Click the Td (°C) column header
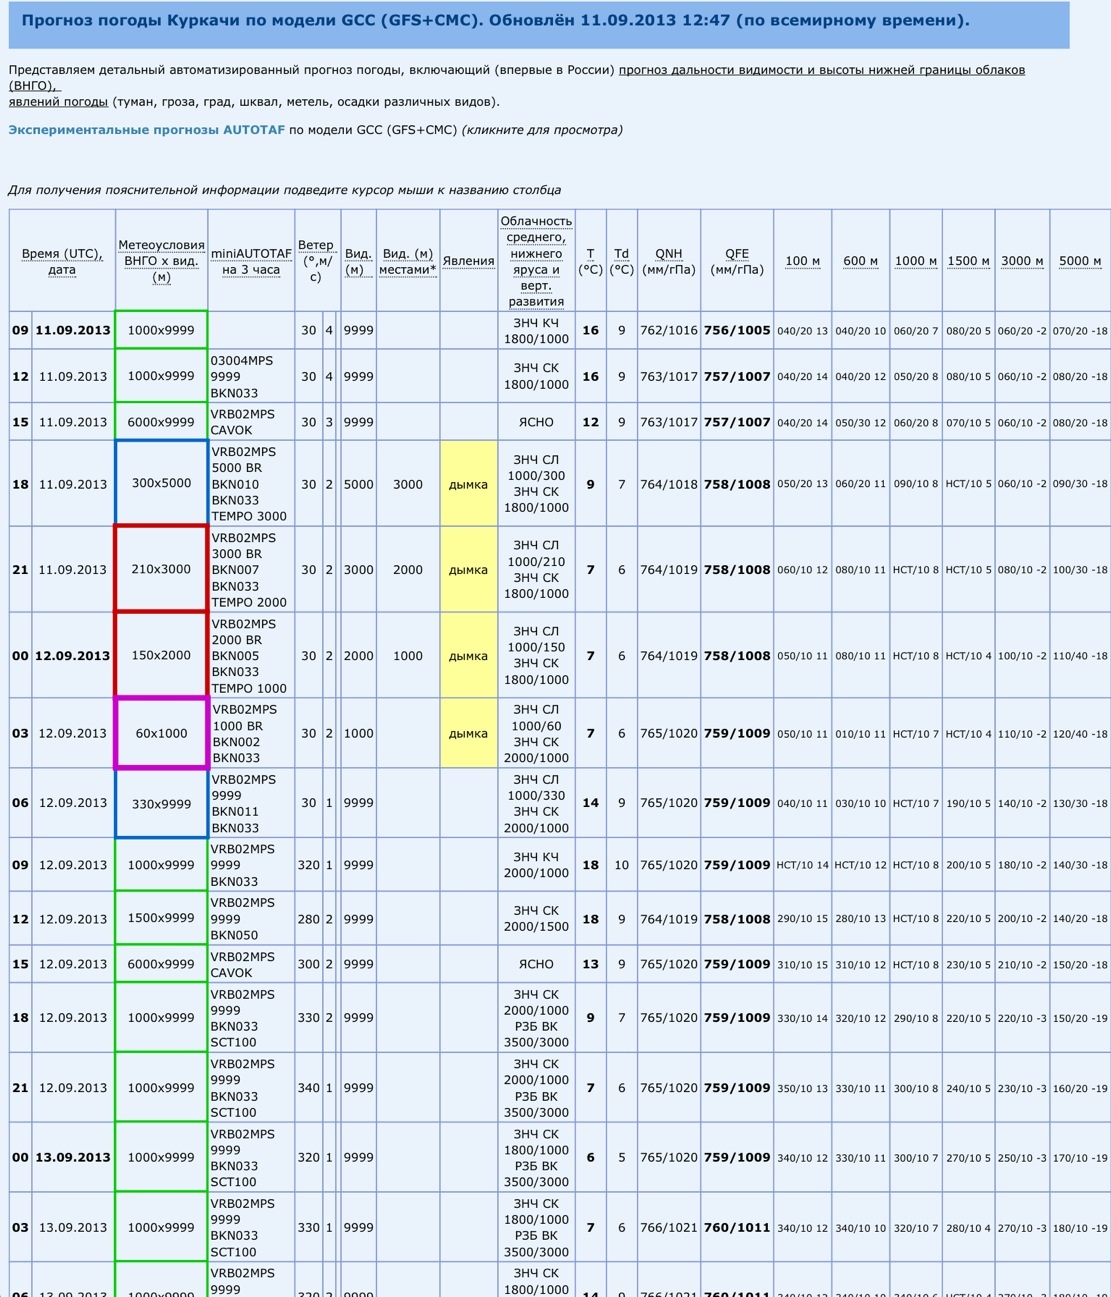1111x1297 pixels. pos(621,261)
